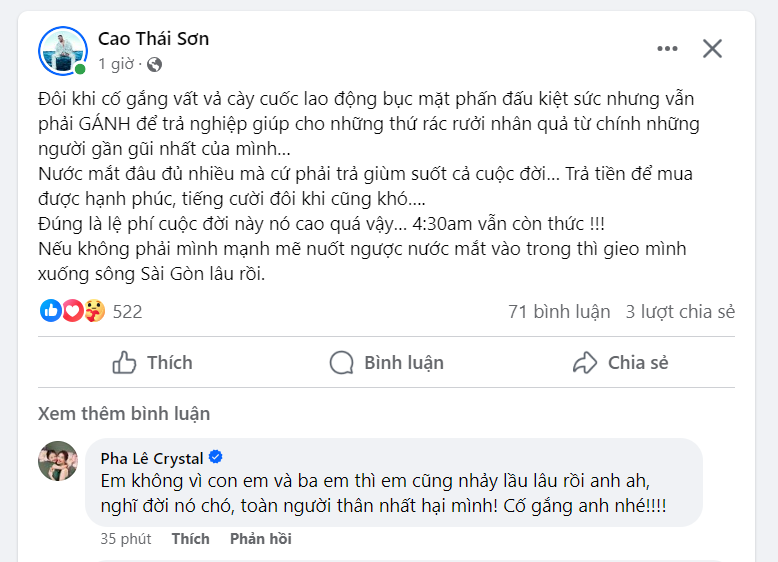Click the Care hug reaction emoji
Screen dimensions: 778x562
(x=94, y=311)
